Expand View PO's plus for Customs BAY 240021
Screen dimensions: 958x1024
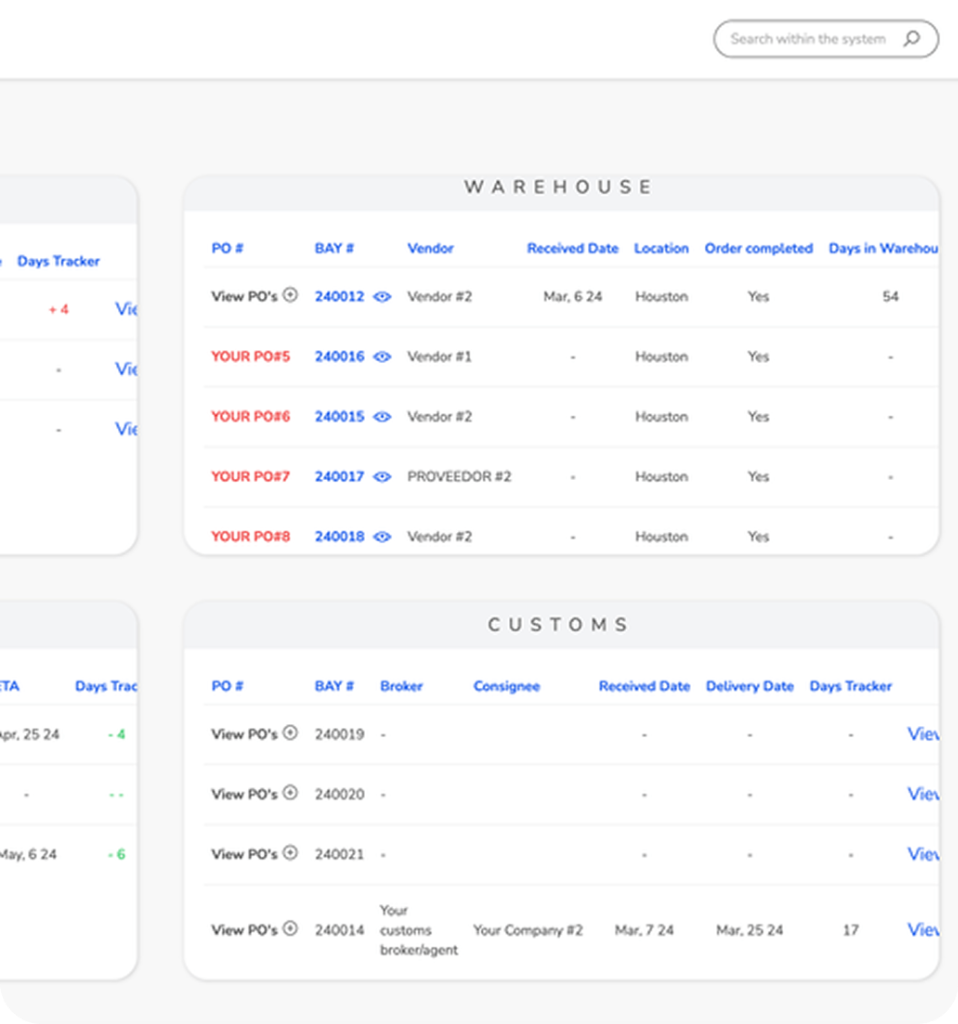point(291,853)
